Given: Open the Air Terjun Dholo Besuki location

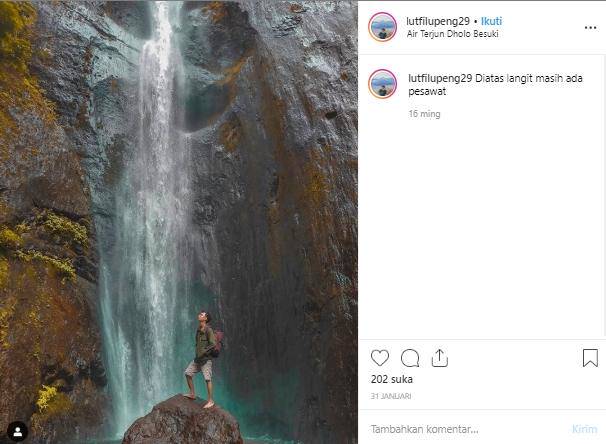Looking at the screenshot, I should (x=453, y=34).
